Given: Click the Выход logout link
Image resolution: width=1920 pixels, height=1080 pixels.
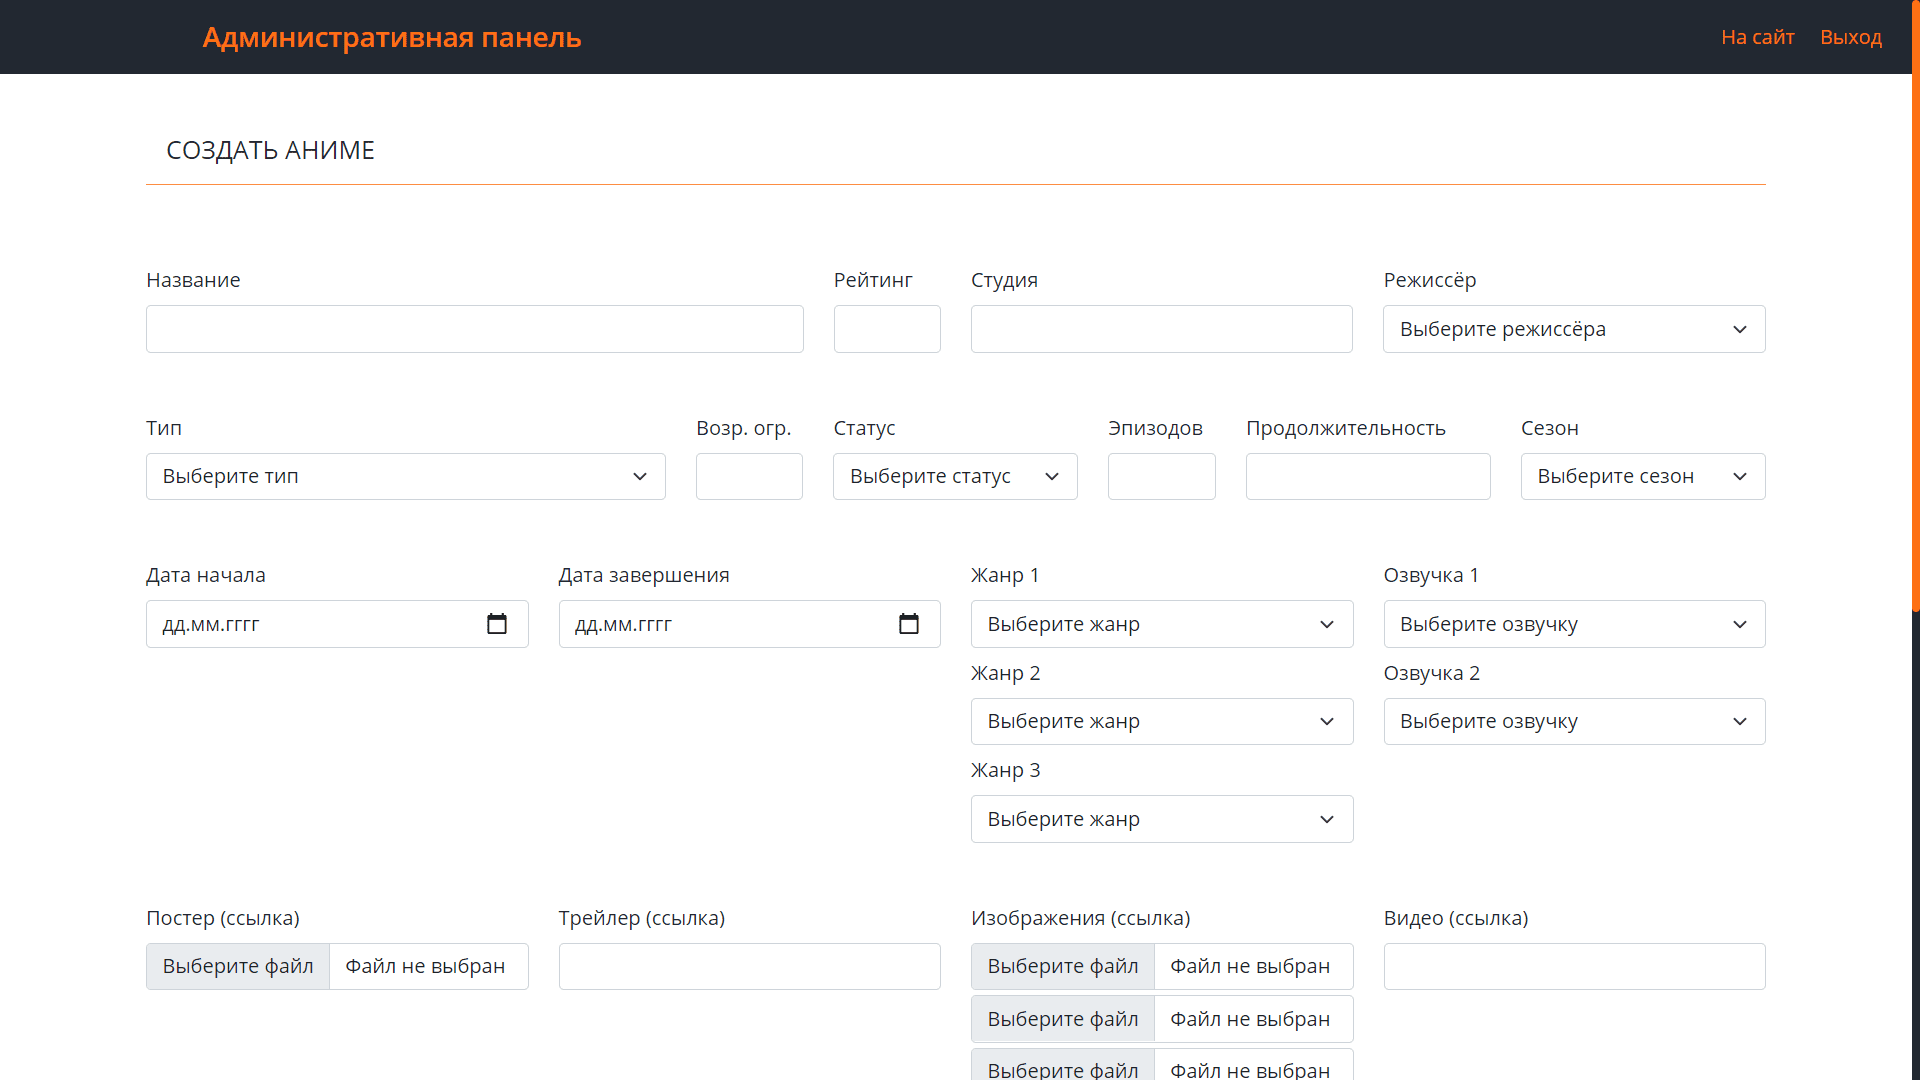Looking at the screenshot, I should 1850,37.
